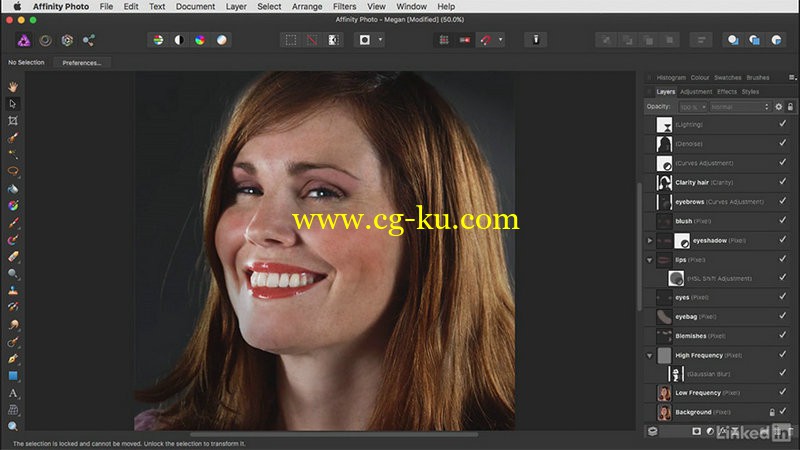This screenshot has height=450, width=800.
Task: Switch to the Swatches tab
Action: [728, 78]
